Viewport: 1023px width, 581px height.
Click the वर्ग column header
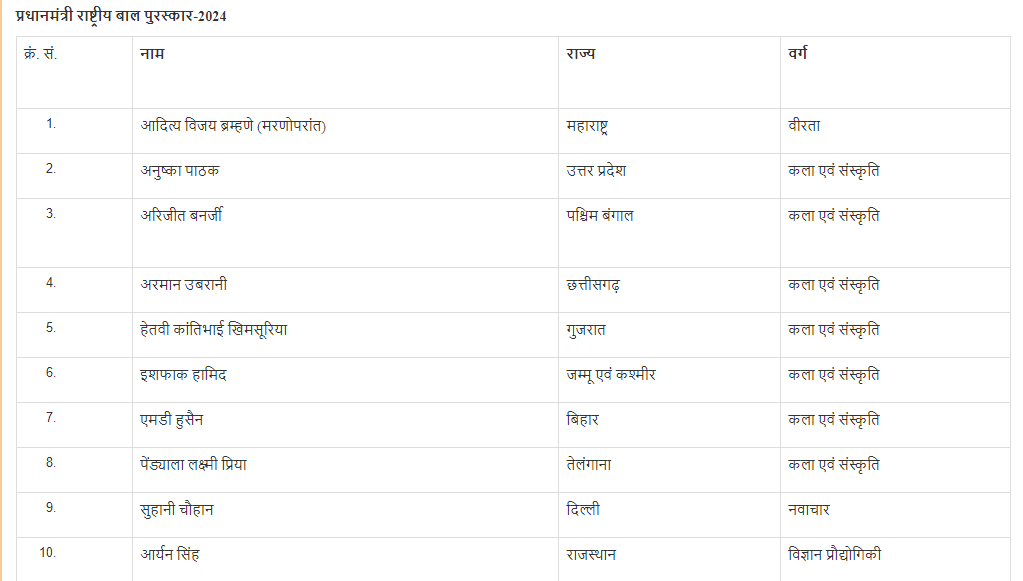click(x=798, y=54)
